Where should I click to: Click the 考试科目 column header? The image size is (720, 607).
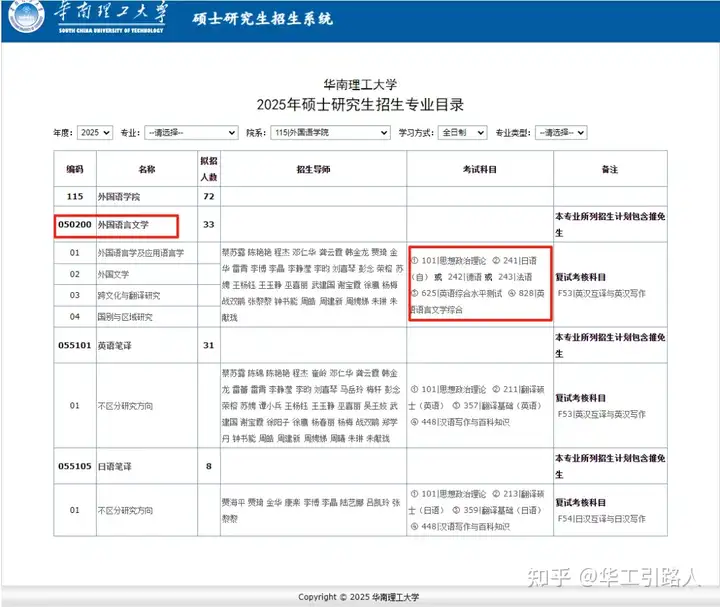[480, 169]
